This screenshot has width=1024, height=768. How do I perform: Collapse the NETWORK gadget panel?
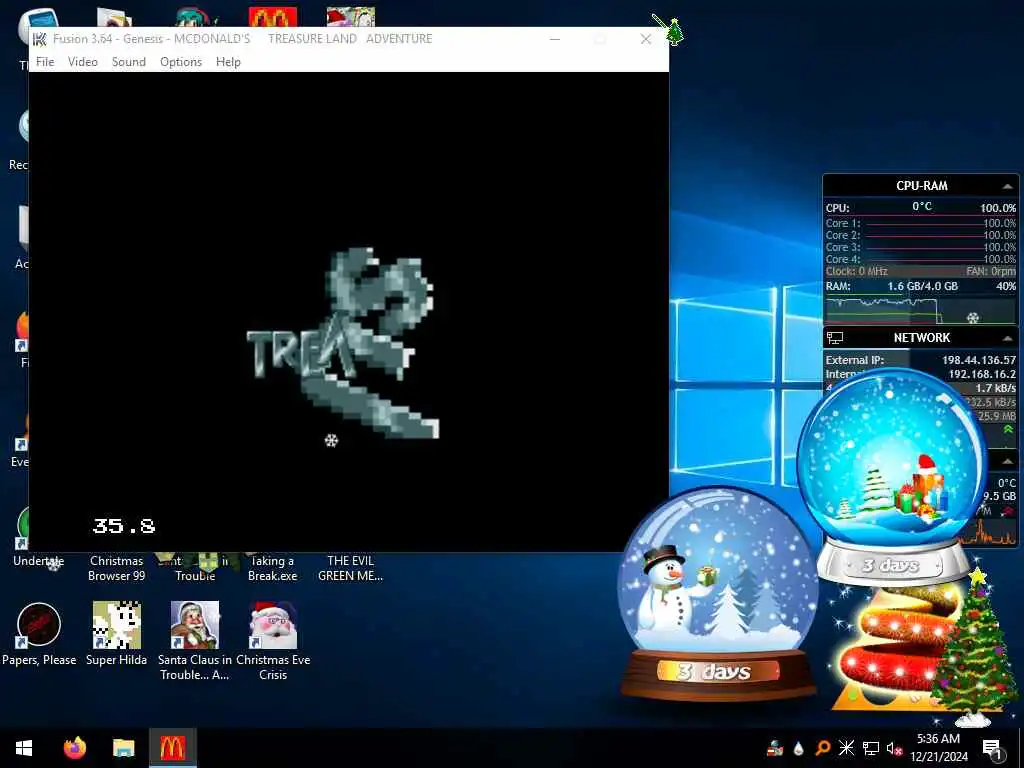tap(1007, 338)
